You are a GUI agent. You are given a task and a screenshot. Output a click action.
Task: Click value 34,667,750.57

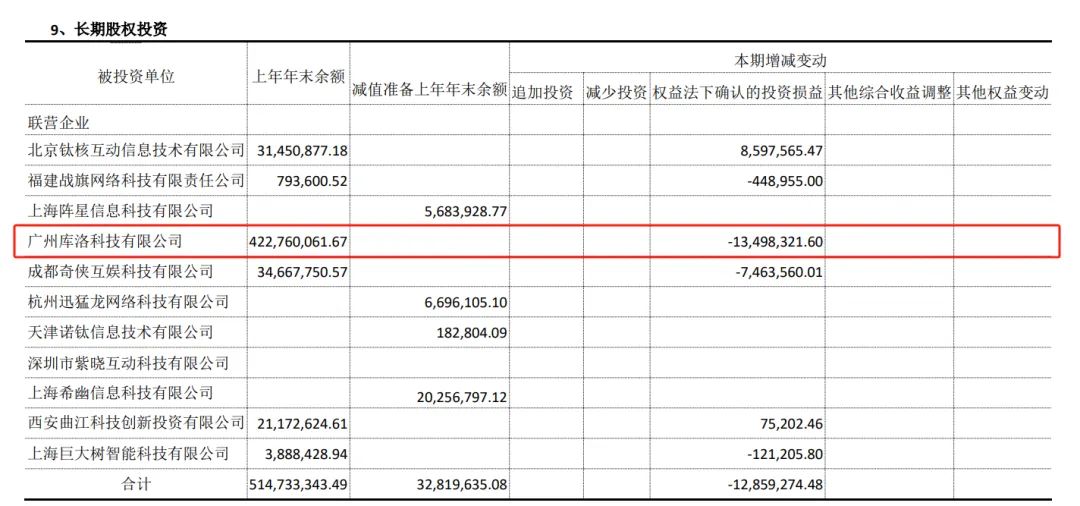coord(302,272)
